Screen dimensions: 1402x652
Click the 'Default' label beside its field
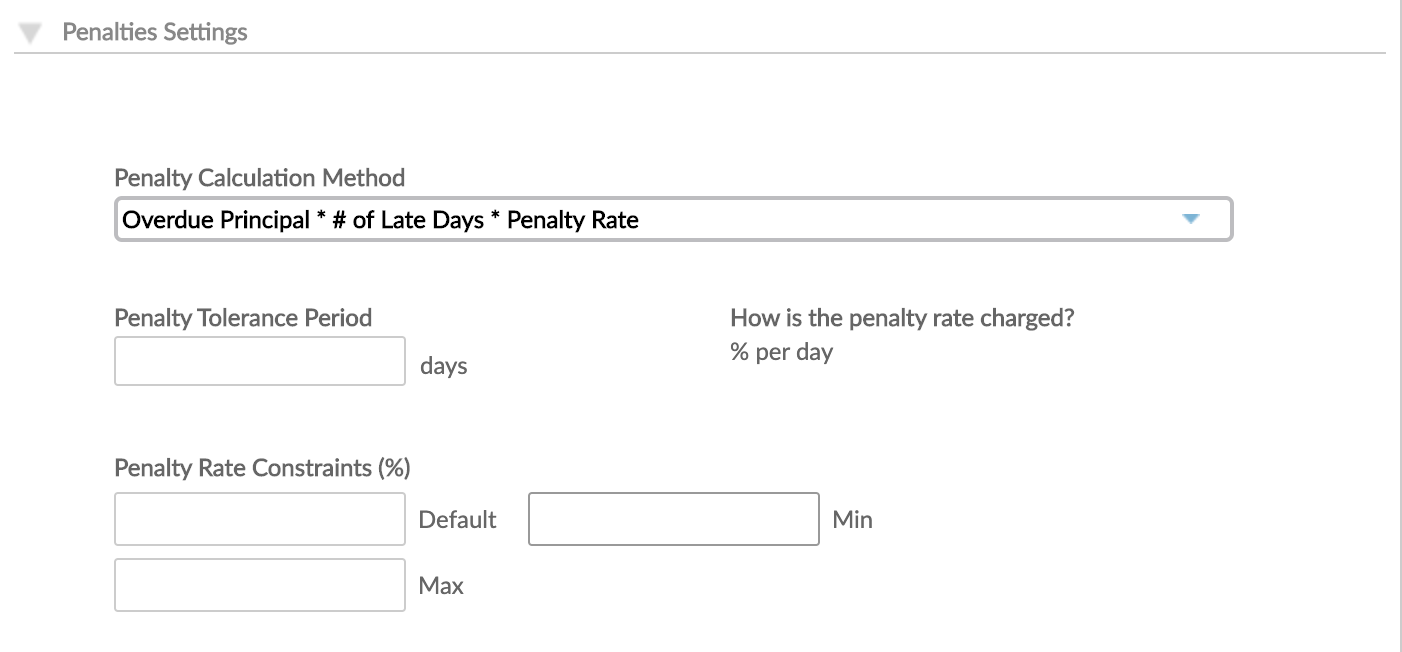coord(457,519)
